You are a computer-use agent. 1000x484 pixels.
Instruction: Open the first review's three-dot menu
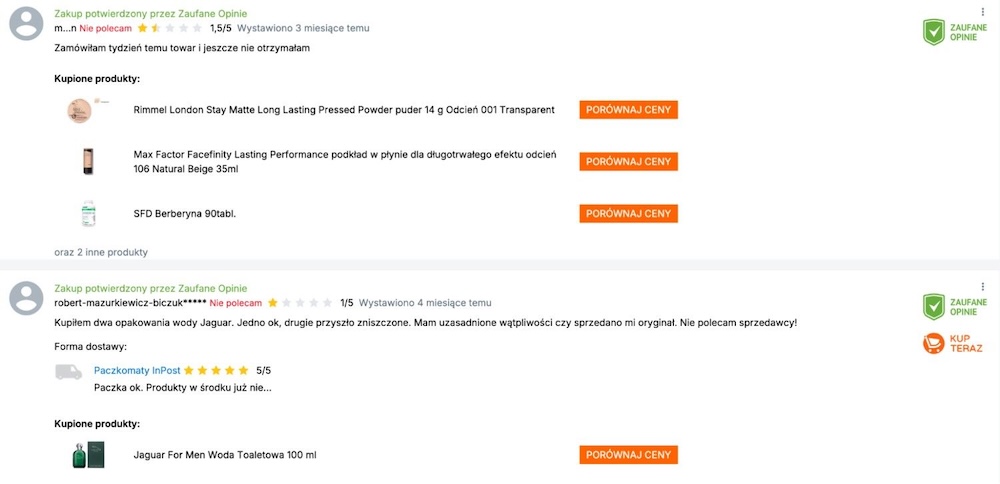coord(983,11)
